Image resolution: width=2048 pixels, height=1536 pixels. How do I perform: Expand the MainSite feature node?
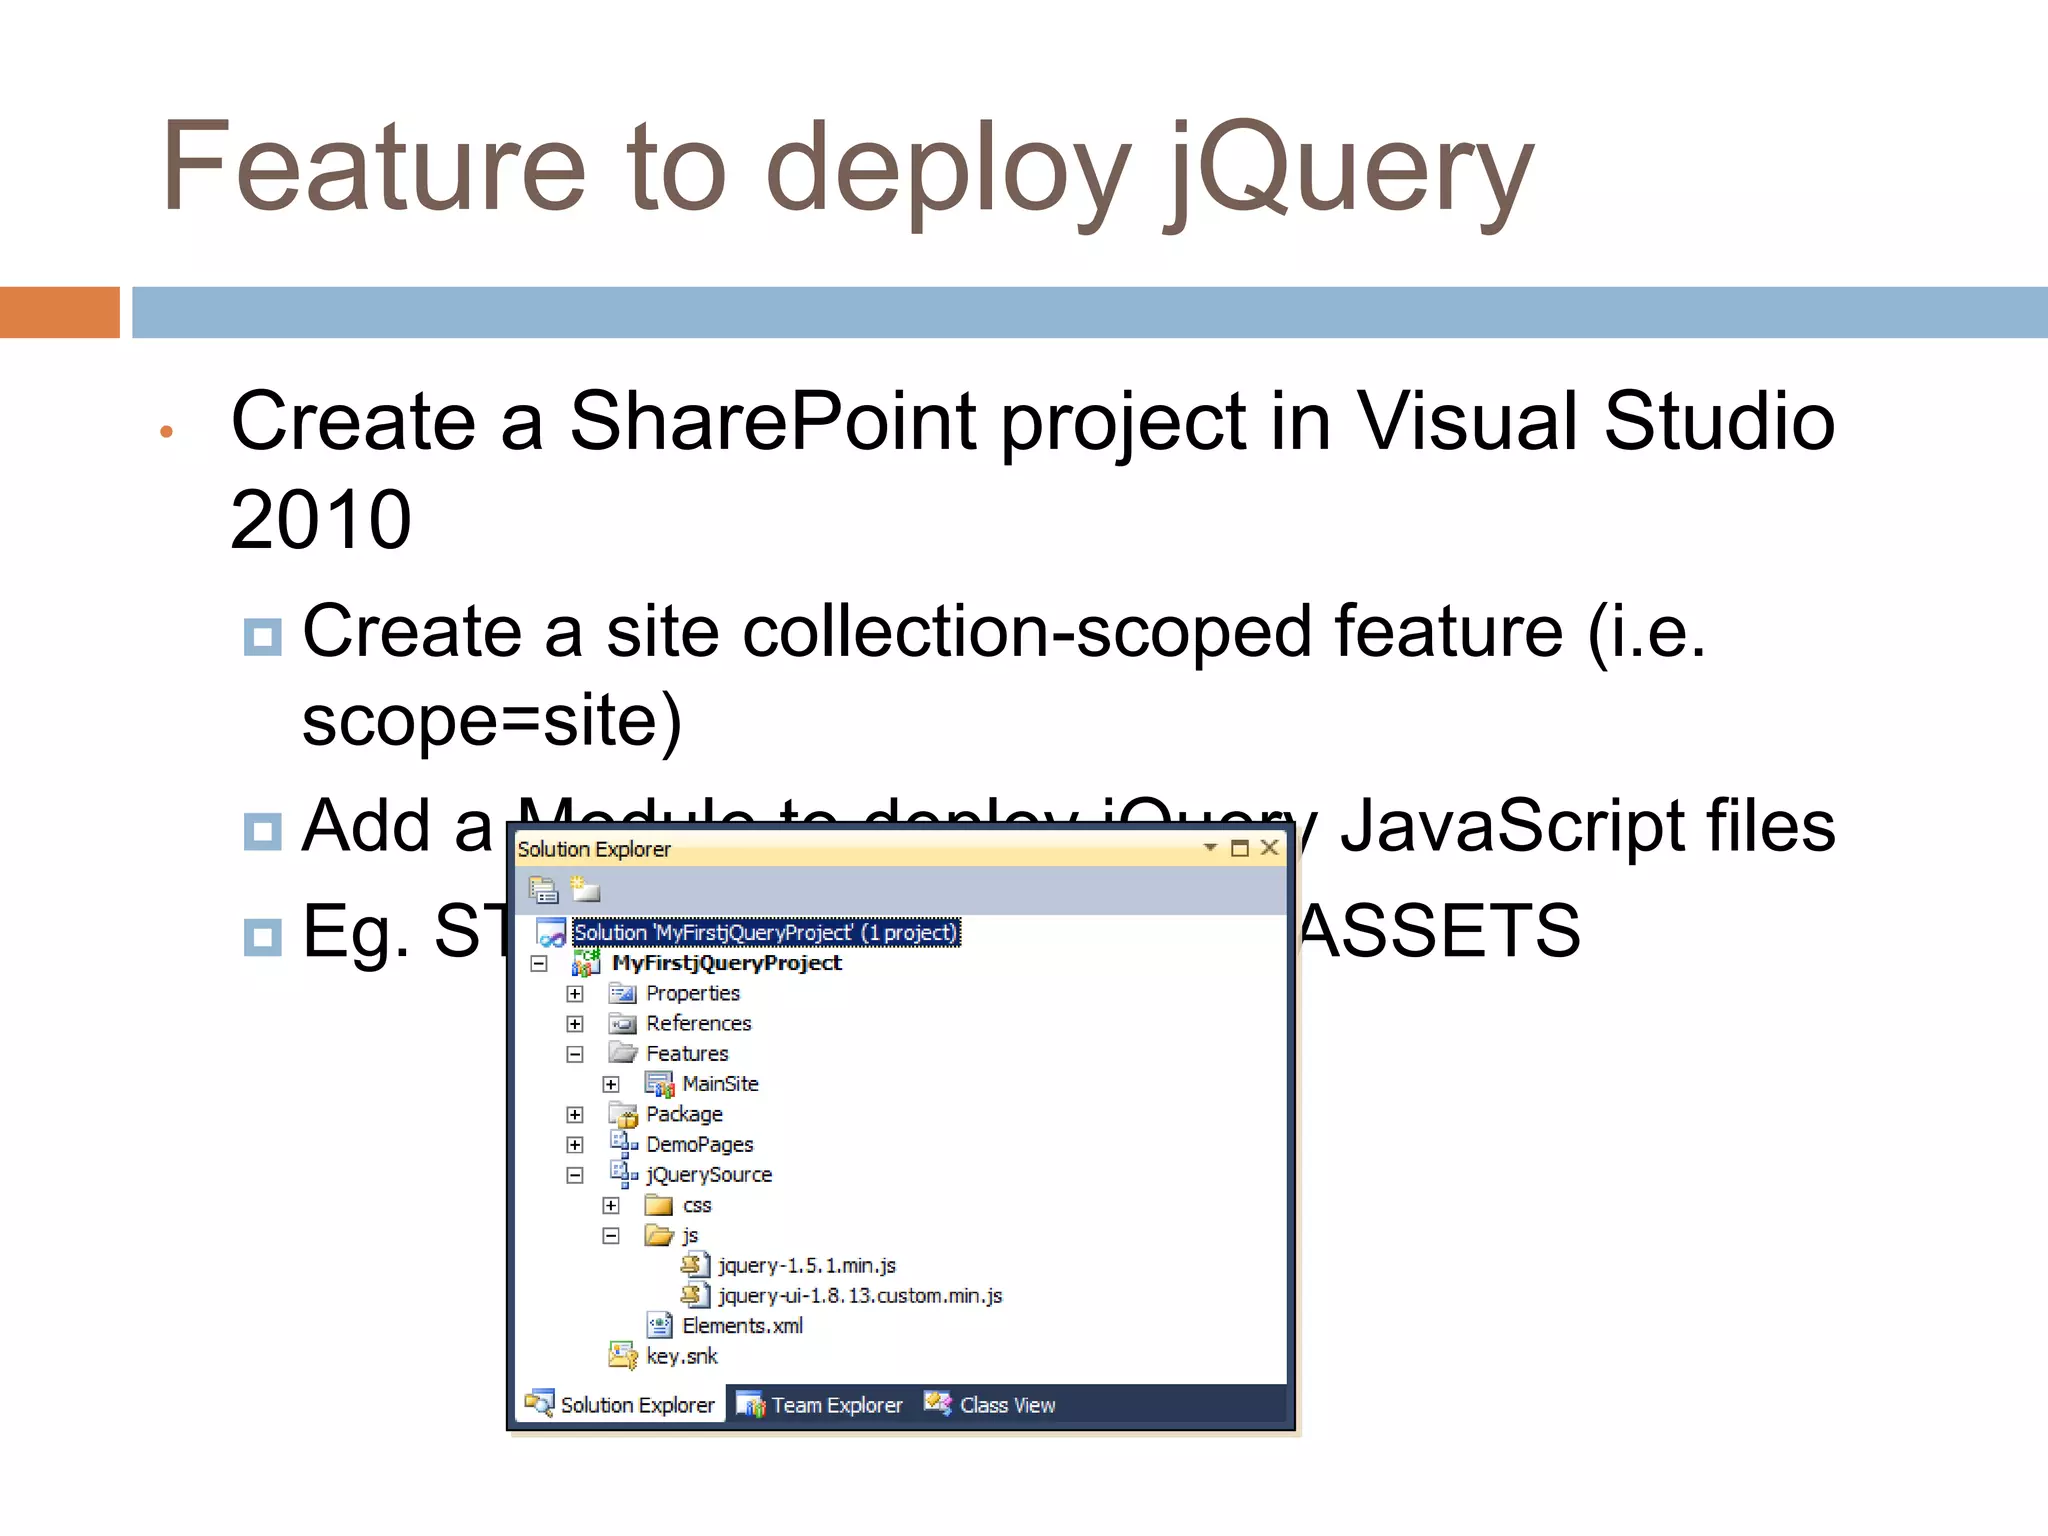[x=611, y=1085]
